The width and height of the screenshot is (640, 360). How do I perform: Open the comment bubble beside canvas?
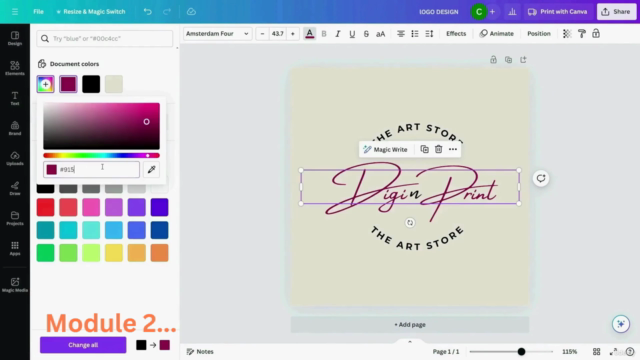click(541, 178)
